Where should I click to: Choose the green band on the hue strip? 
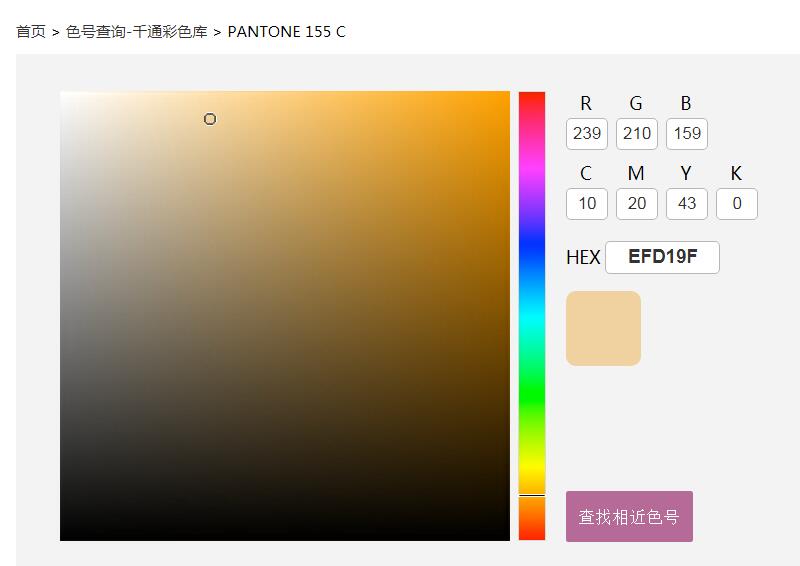(532, 392)
